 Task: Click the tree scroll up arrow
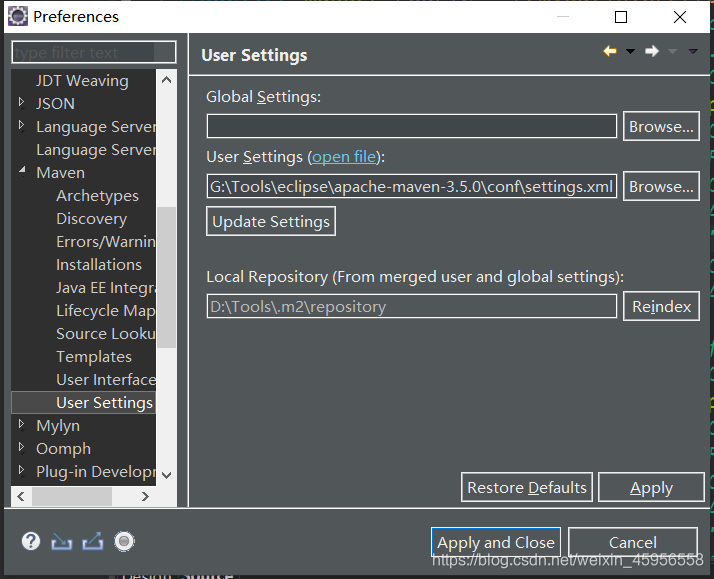click(167, 80)
